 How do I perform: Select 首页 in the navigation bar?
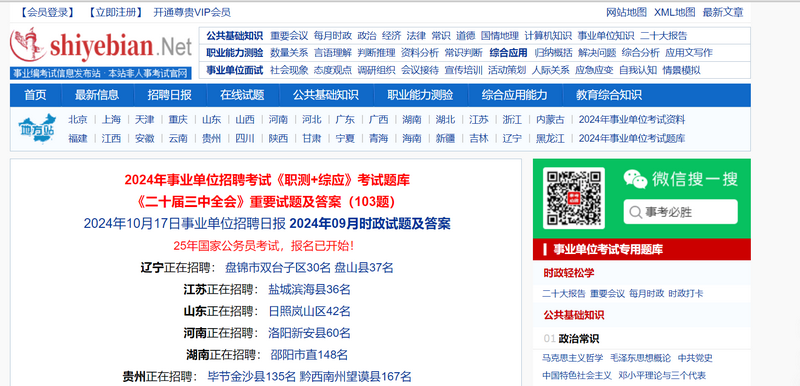(x=35, y=95)
